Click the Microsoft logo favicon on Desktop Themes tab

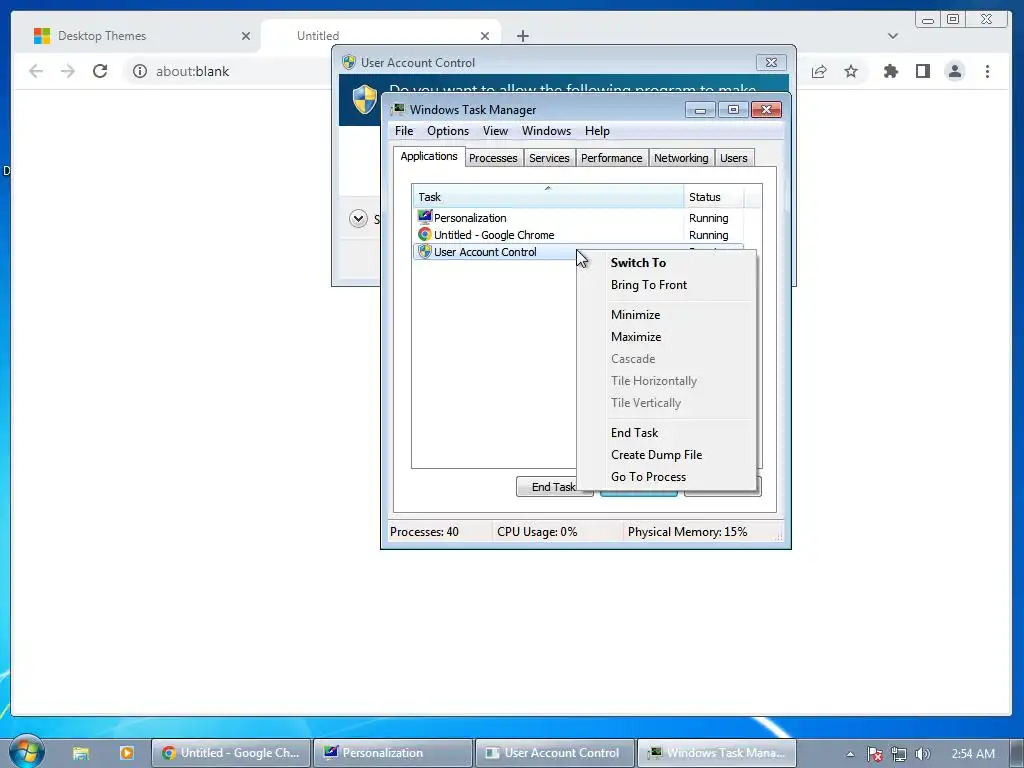pyautogui.click(x=42, y=36)
